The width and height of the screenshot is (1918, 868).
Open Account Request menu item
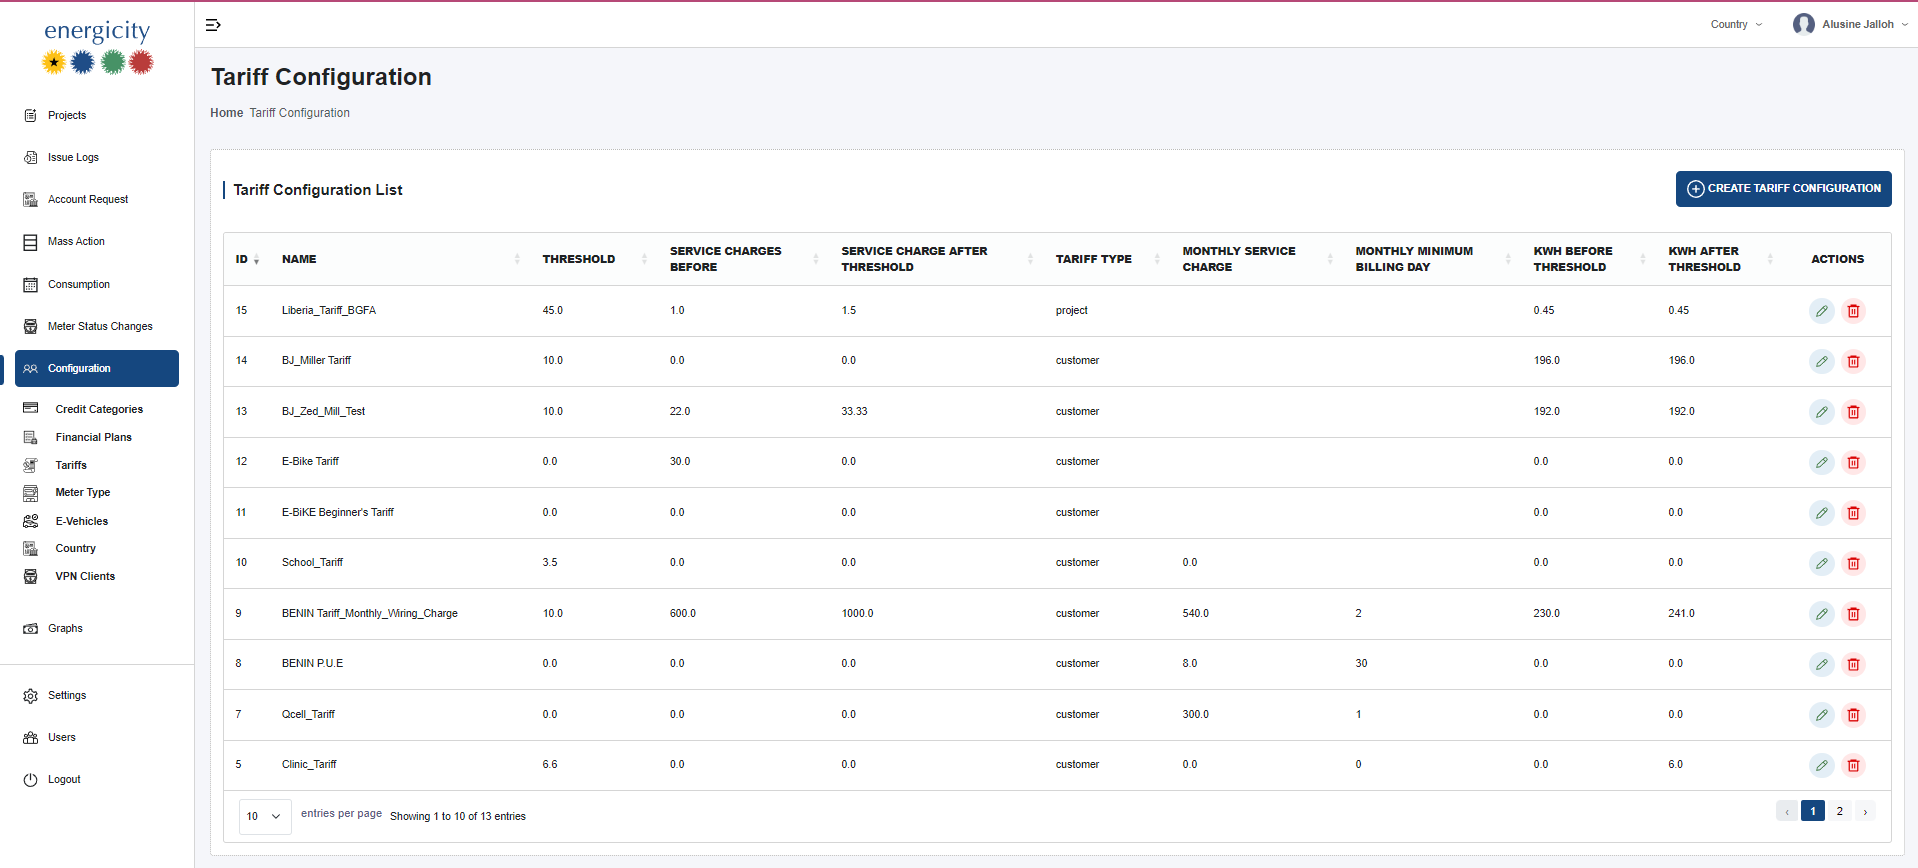pyautogui.click(x=88, y=199)
